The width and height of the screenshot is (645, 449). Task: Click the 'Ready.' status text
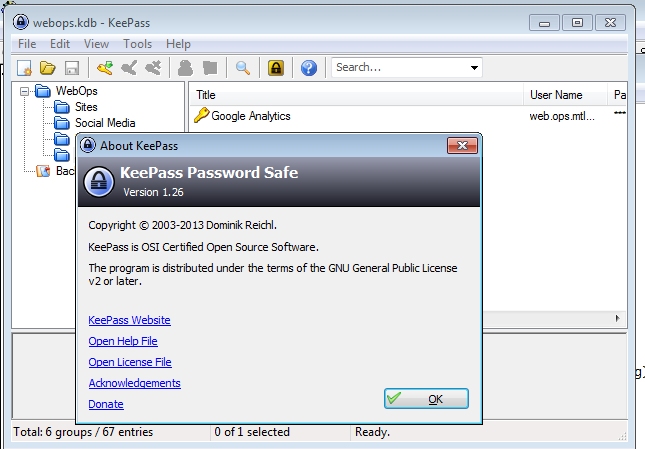click(372, 432)
